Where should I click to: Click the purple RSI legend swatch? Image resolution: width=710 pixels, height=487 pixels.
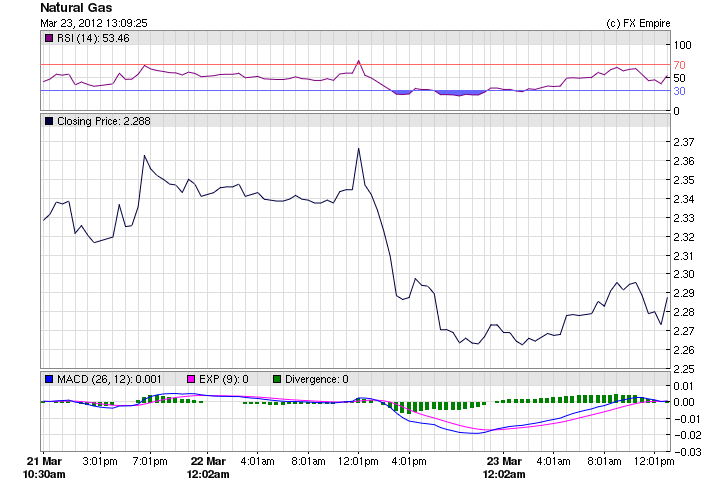(x=49, y=38)
